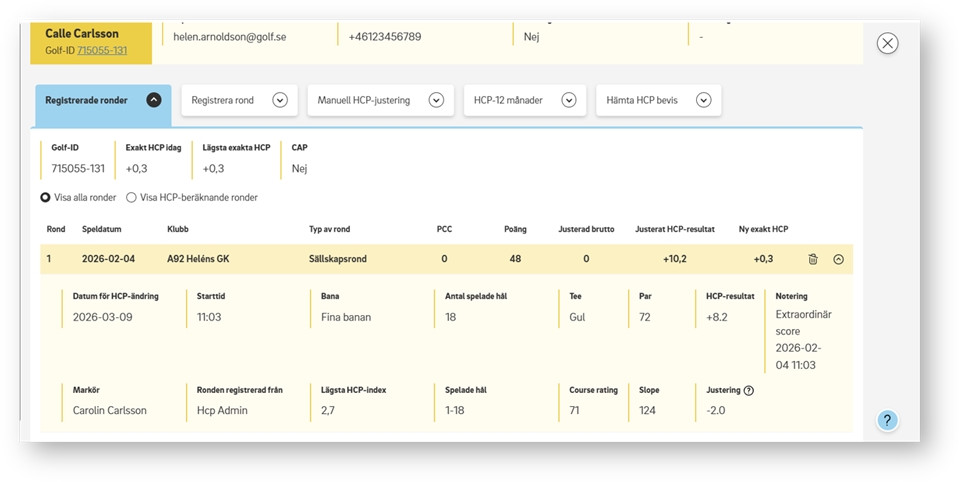The width and height of the screenshot is (960, 482).
Task: Expand the 'Manuell HCP-justering' section
Action: pyautogui.click(x=435, y=100)
